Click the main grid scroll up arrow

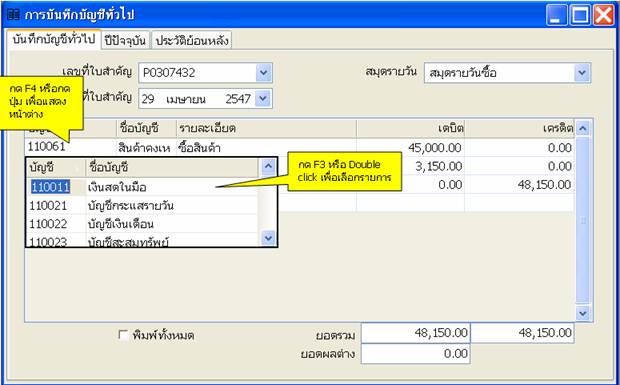point(583,128)
